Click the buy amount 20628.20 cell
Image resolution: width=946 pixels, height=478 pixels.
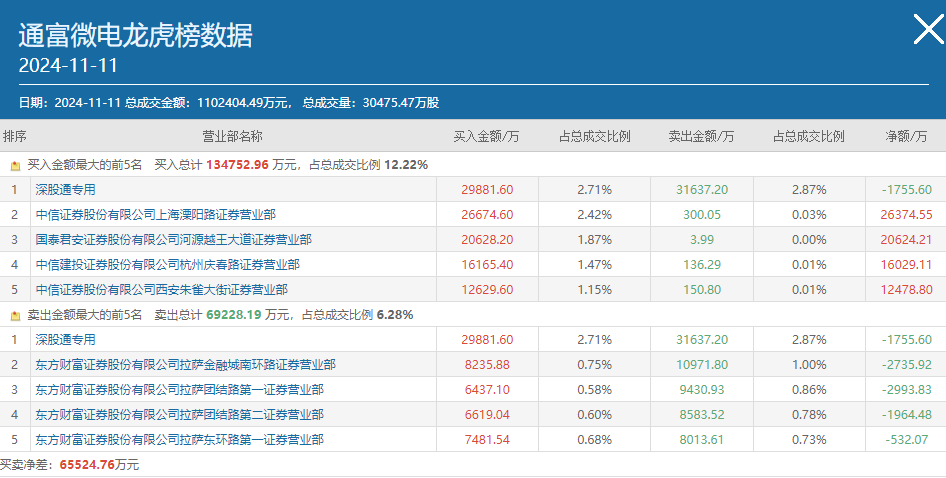487,240
